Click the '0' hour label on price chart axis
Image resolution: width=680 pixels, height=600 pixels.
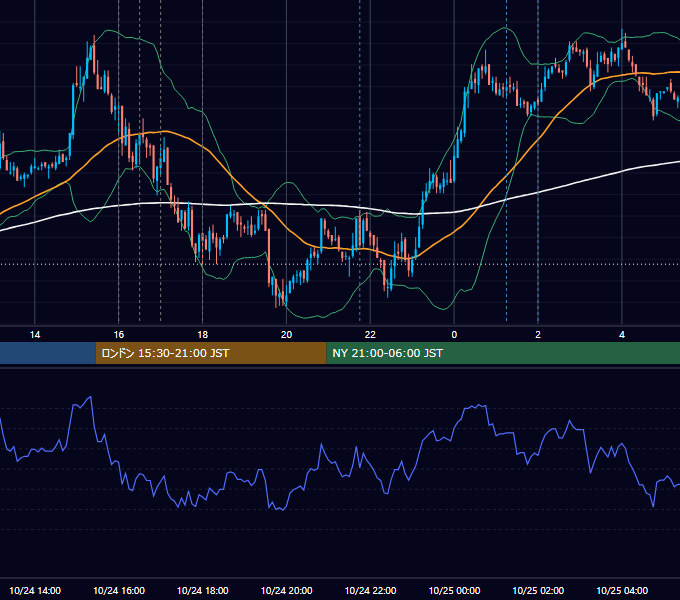[454, 335]
